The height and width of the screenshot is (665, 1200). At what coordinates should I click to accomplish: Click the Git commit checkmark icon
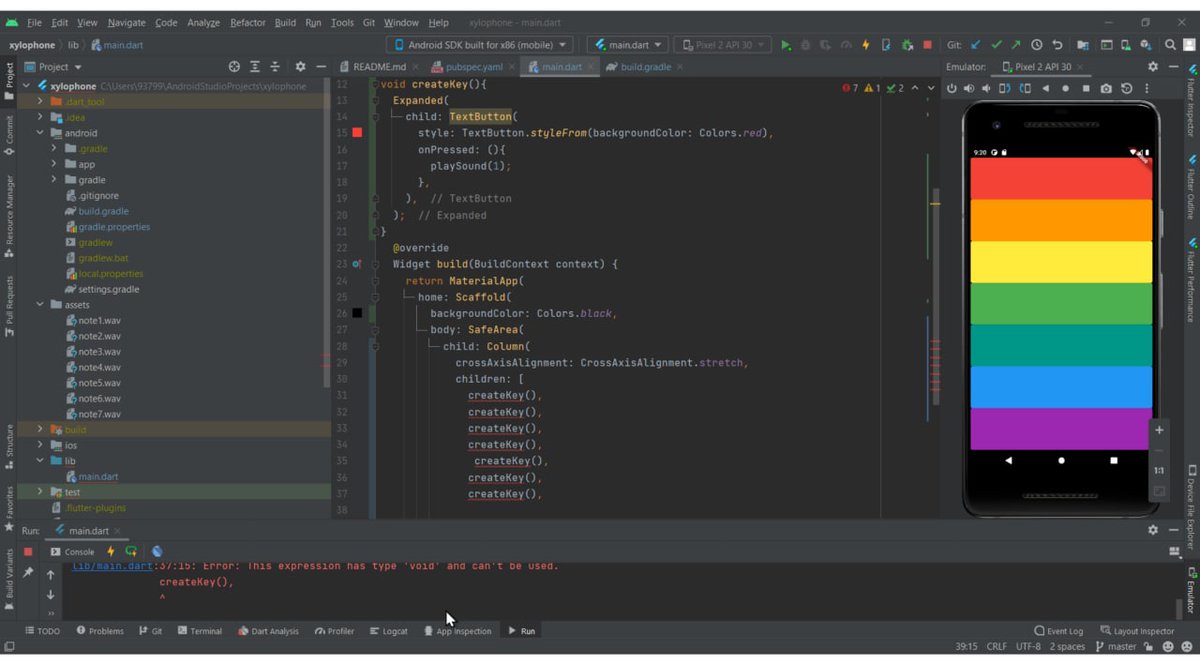996,45
